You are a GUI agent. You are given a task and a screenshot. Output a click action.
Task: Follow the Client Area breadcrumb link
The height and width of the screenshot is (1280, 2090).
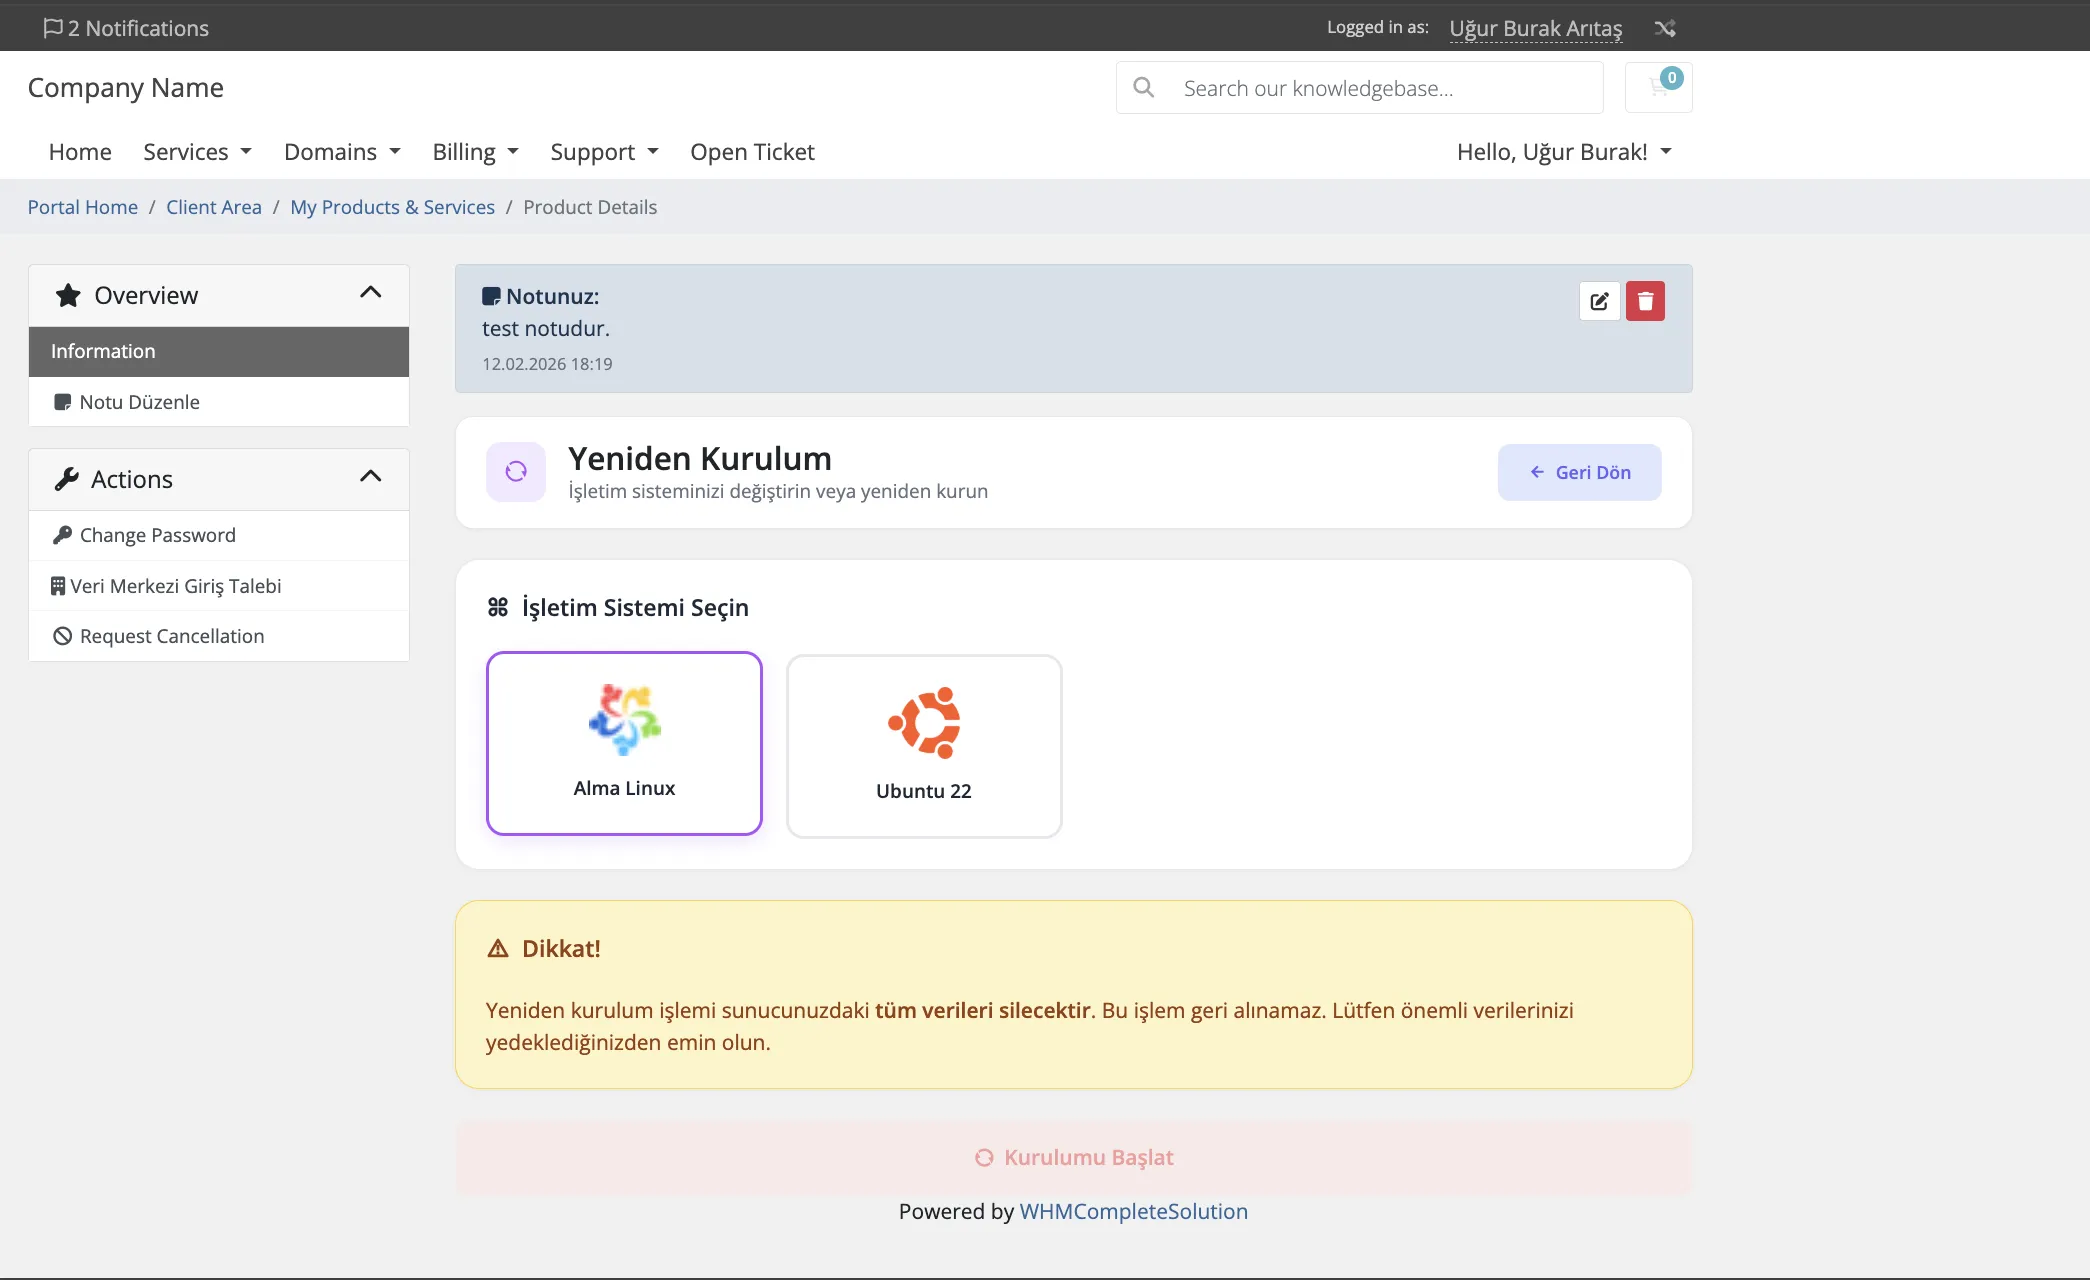pyautogui.click(x=214, y=207)
